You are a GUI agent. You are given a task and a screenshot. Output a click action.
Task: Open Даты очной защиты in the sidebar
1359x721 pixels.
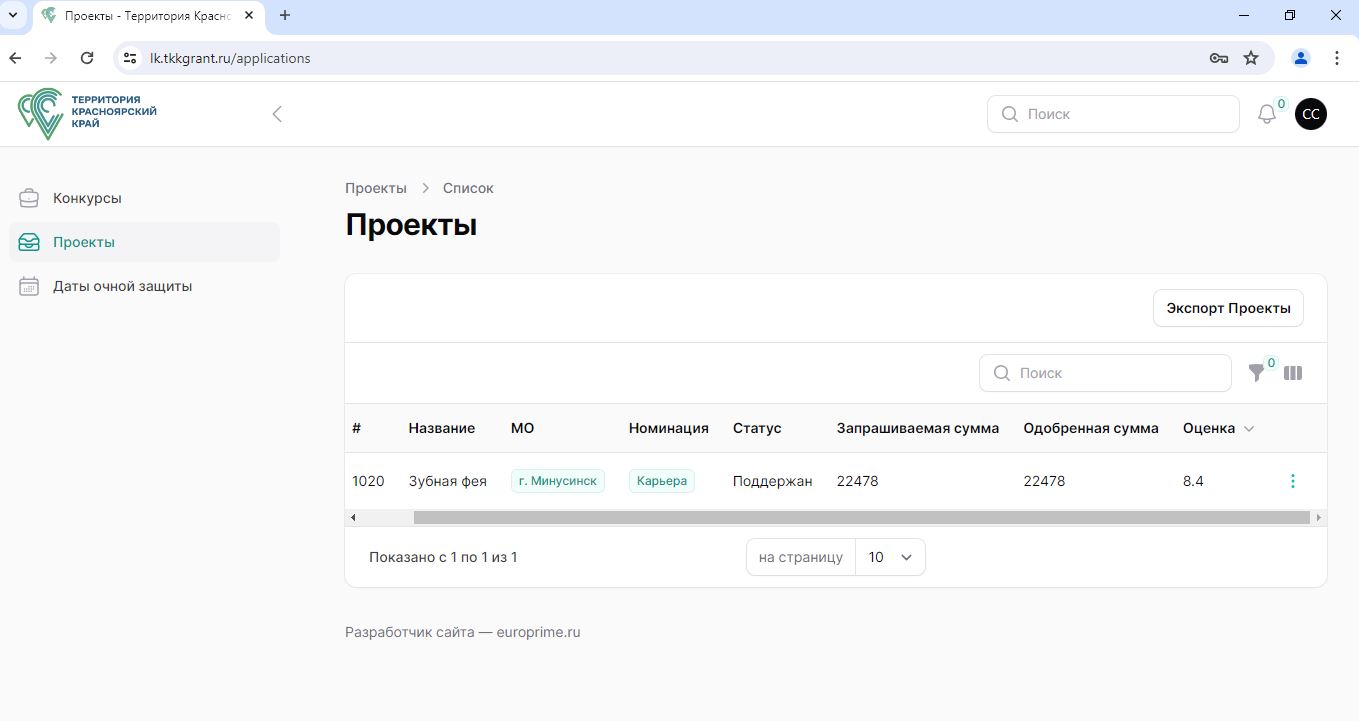(x=144, y=286)
